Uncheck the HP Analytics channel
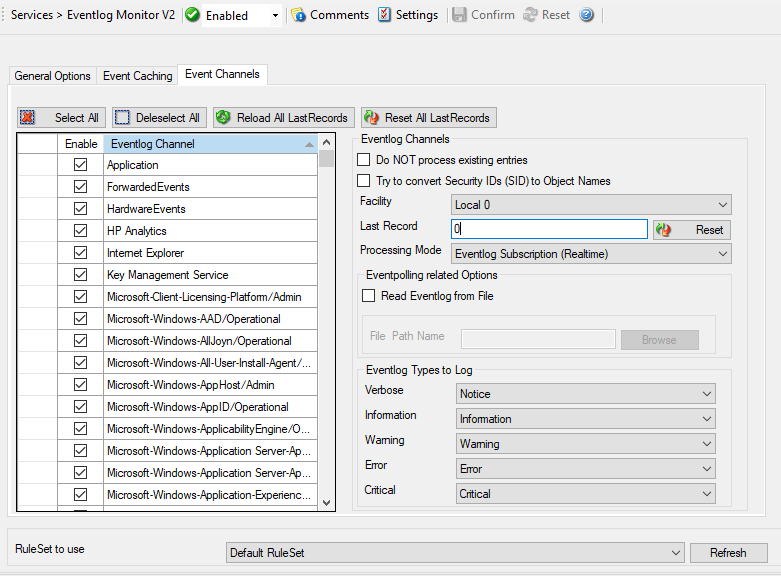781x576 pixels. [80, 231]
